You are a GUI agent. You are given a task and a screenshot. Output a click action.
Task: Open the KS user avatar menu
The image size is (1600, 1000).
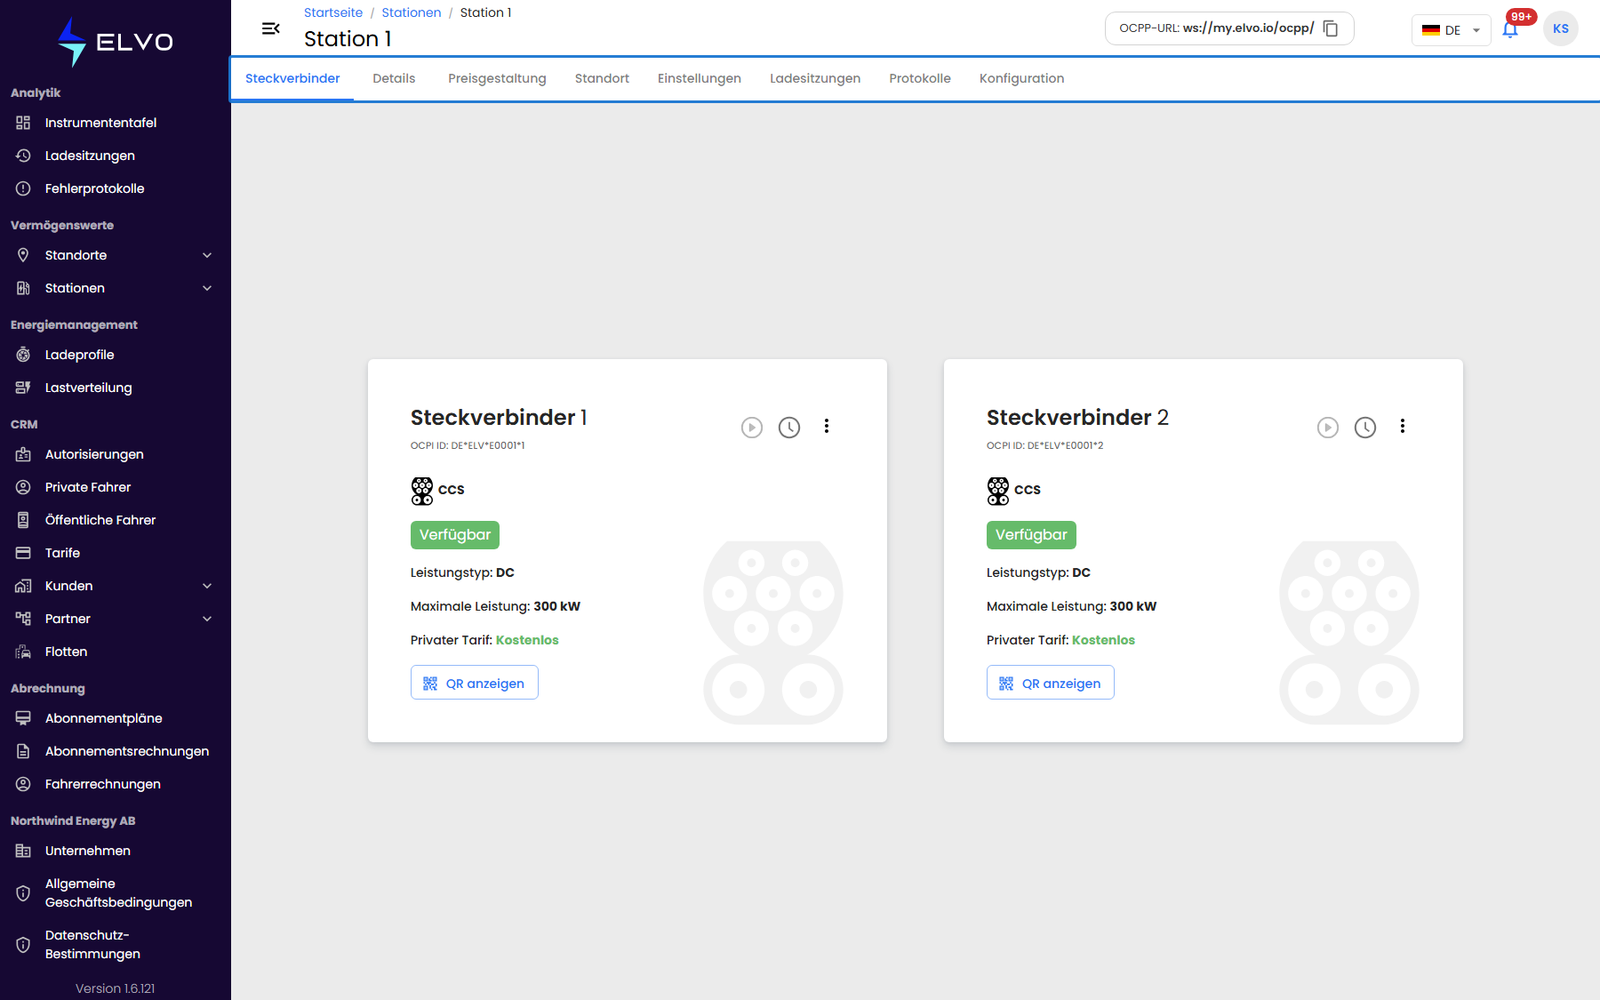[x=1560, y=29]
